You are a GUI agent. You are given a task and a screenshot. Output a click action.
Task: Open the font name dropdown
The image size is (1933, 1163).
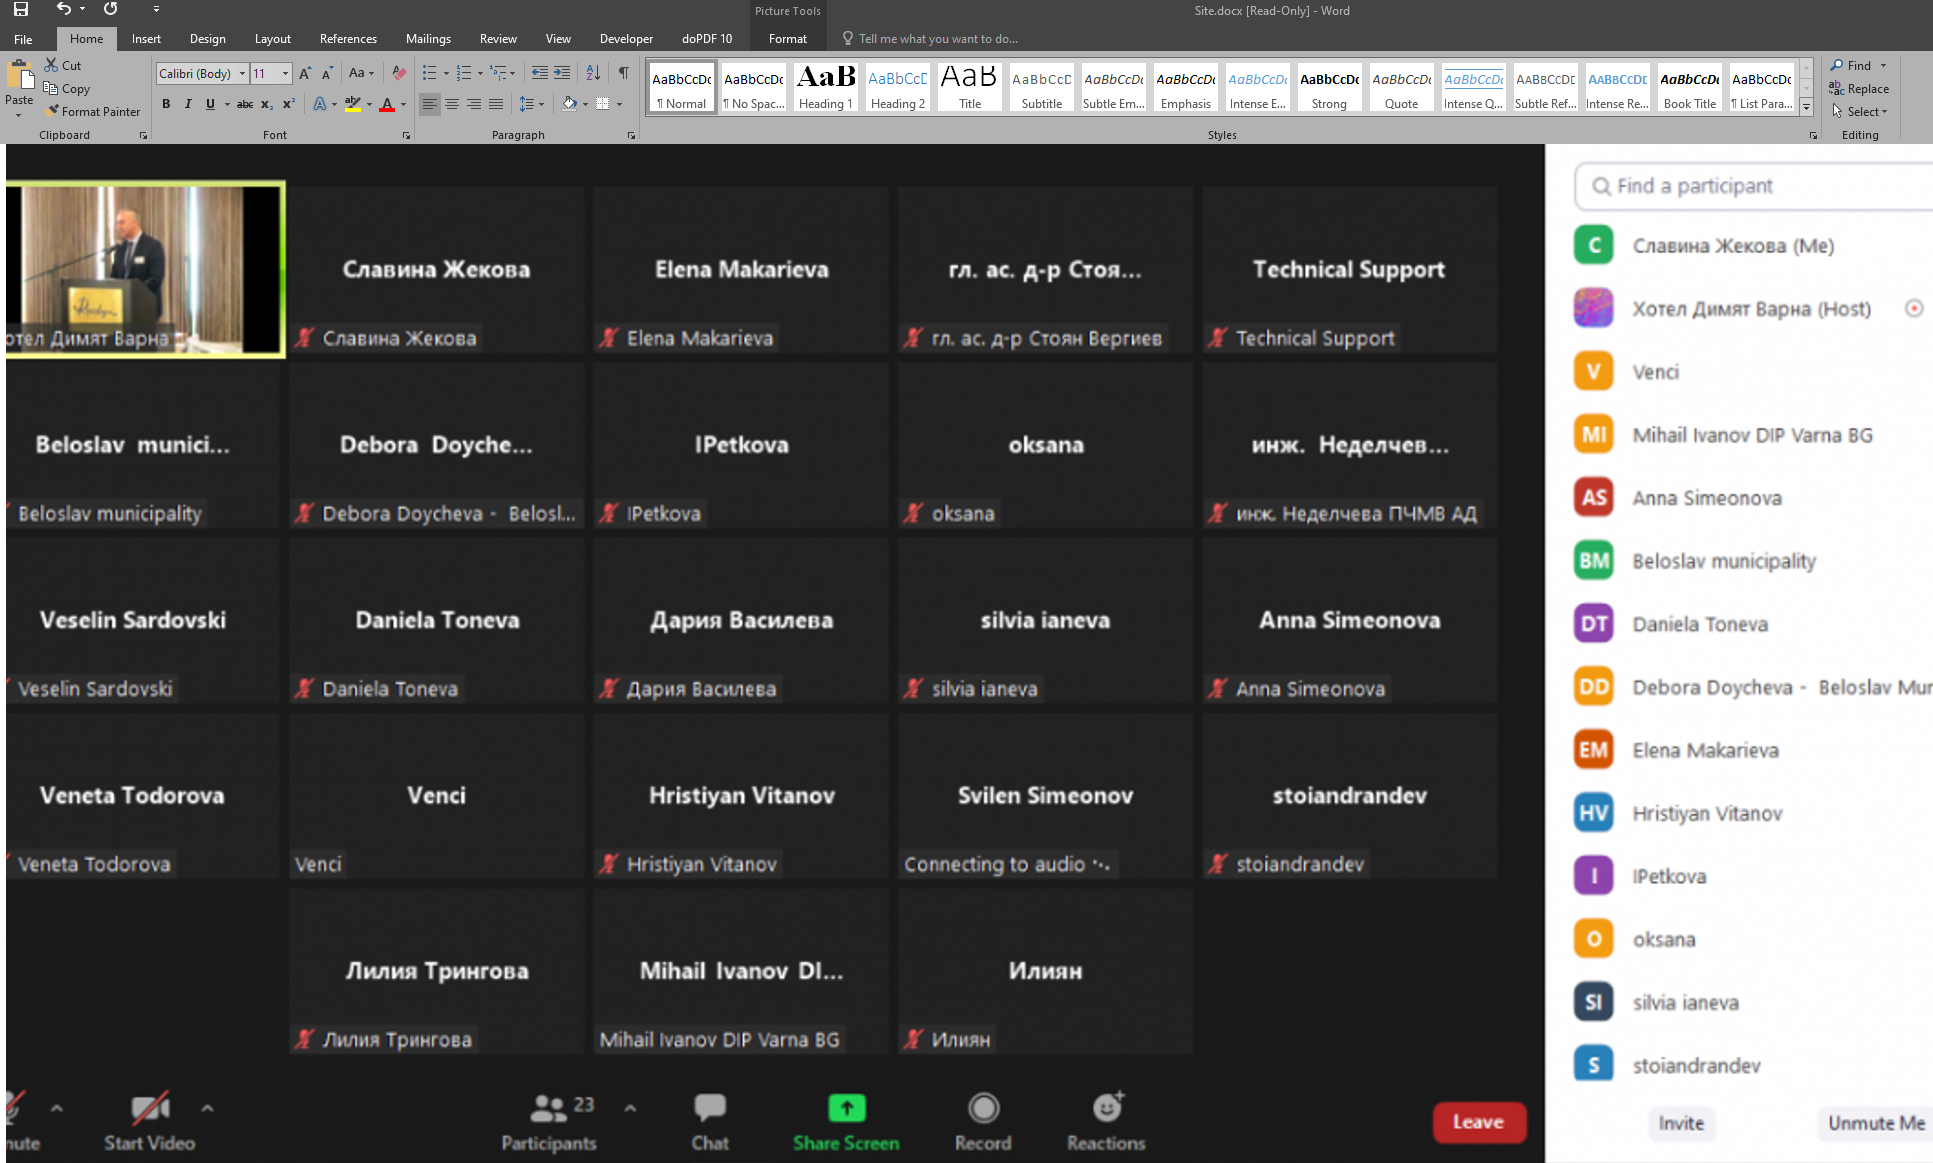pyautogui.click(x=242, y=73)
